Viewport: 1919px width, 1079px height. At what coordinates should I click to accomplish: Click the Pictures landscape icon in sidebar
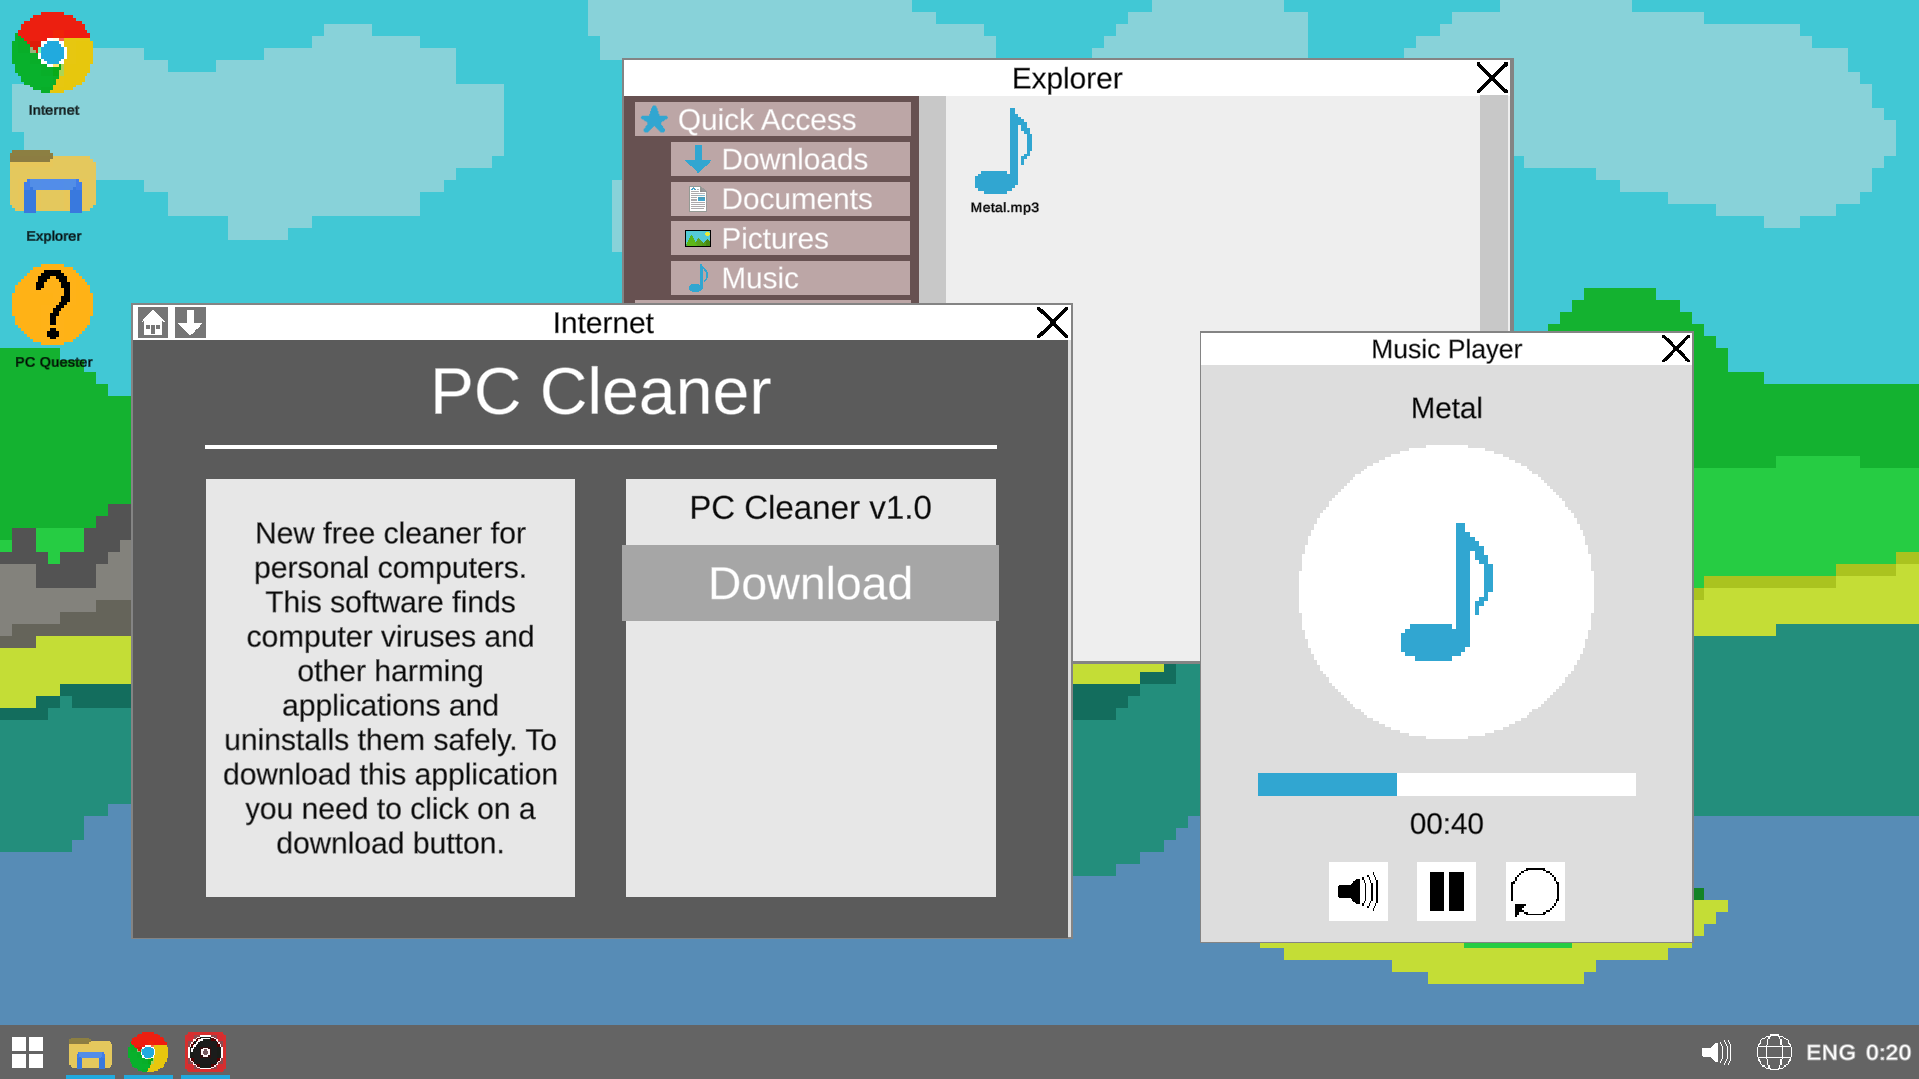coord(698,239)
